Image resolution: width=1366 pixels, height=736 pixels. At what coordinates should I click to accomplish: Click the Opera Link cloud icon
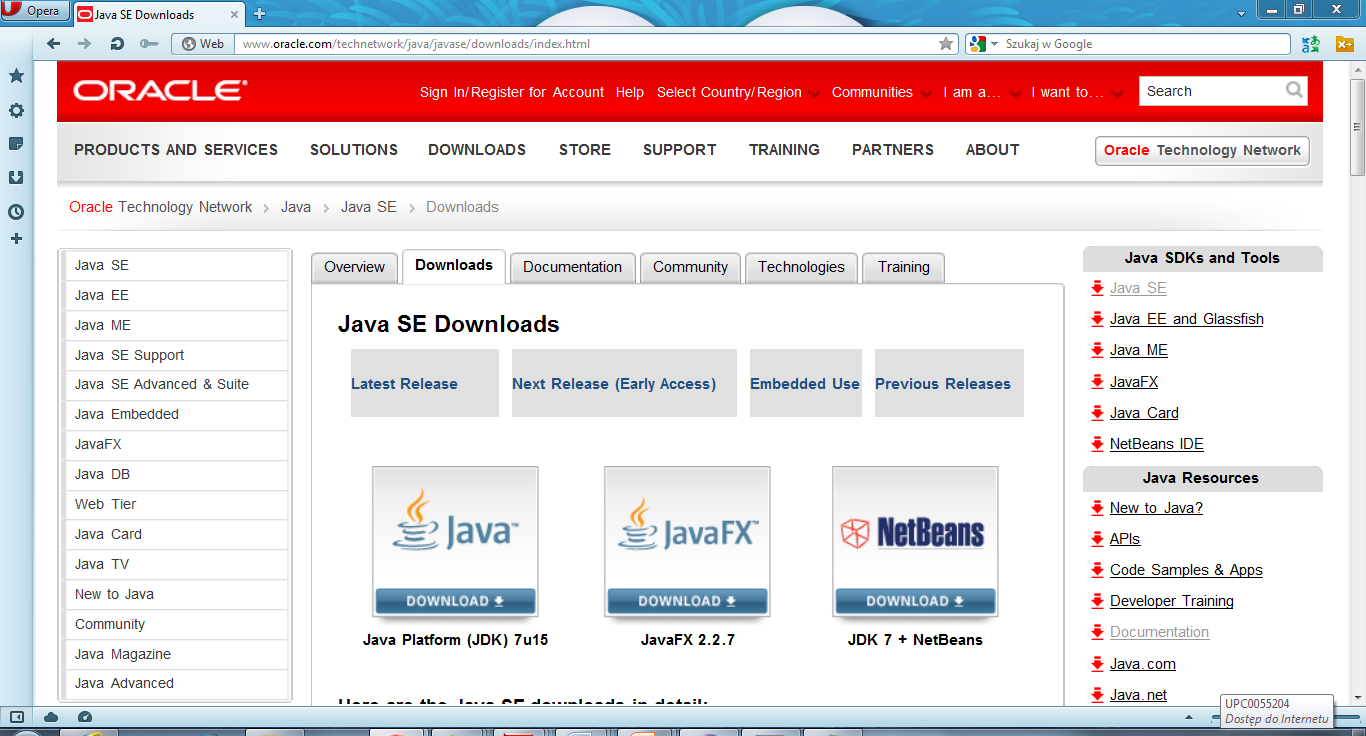(x=51, y=717)
